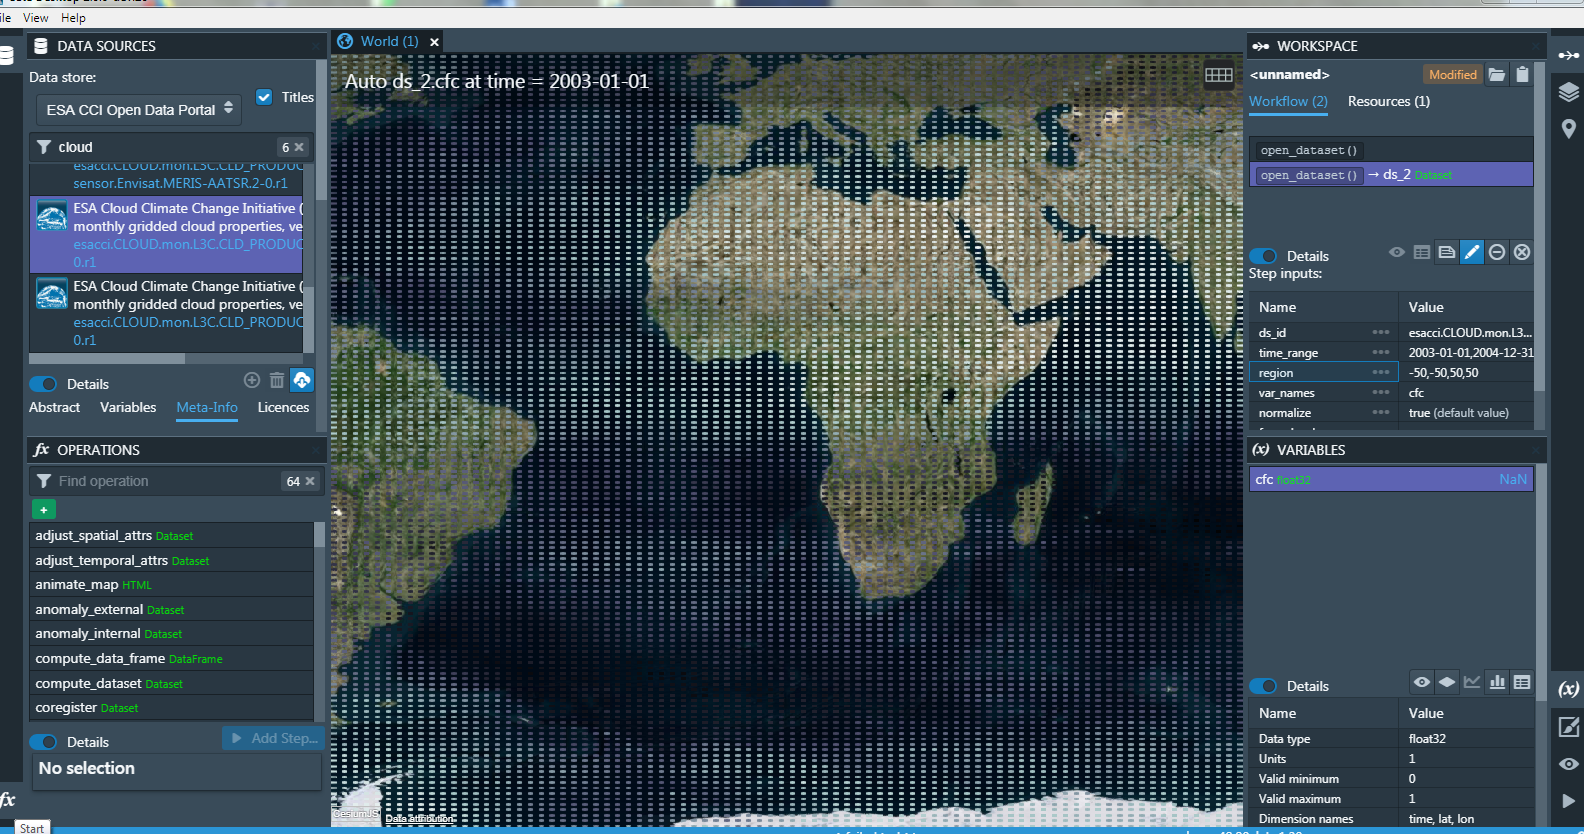This screenshot has width=1584, height=834.
Task: Toggle Workspace step Details switch
Action: (1263, 256)
